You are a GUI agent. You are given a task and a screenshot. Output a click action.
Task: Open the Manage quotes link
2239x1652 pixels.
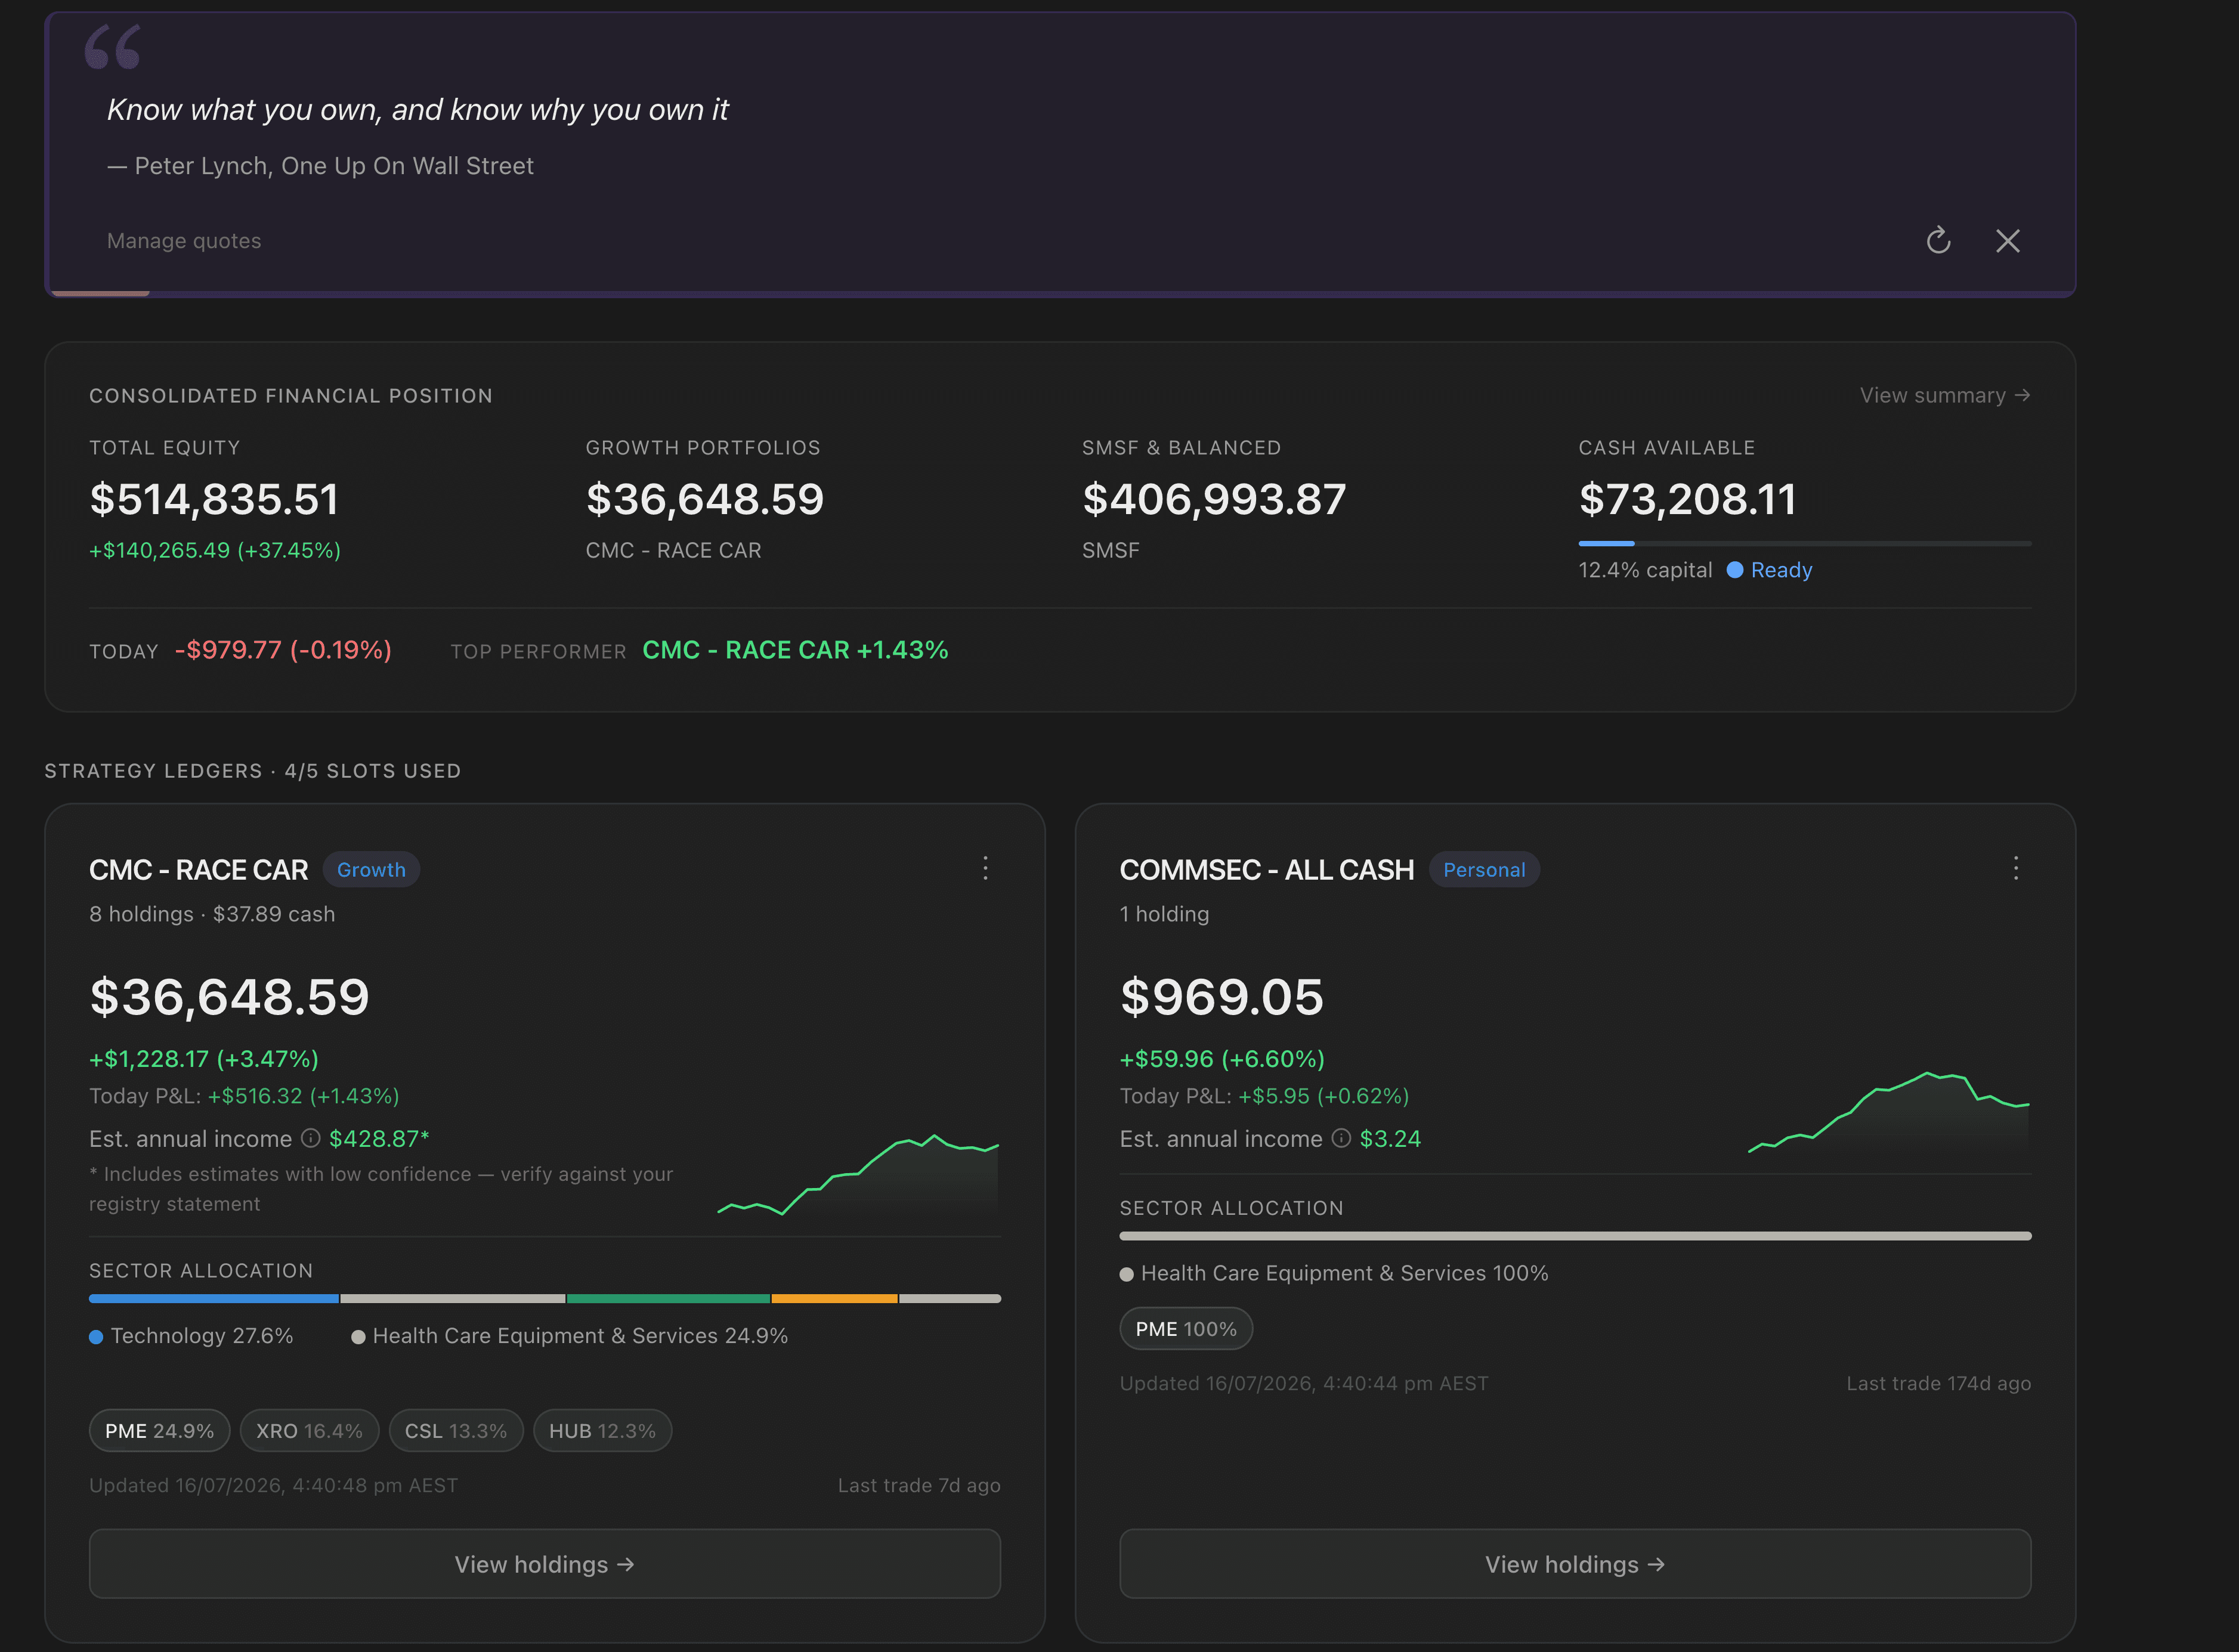coord(184,241)
